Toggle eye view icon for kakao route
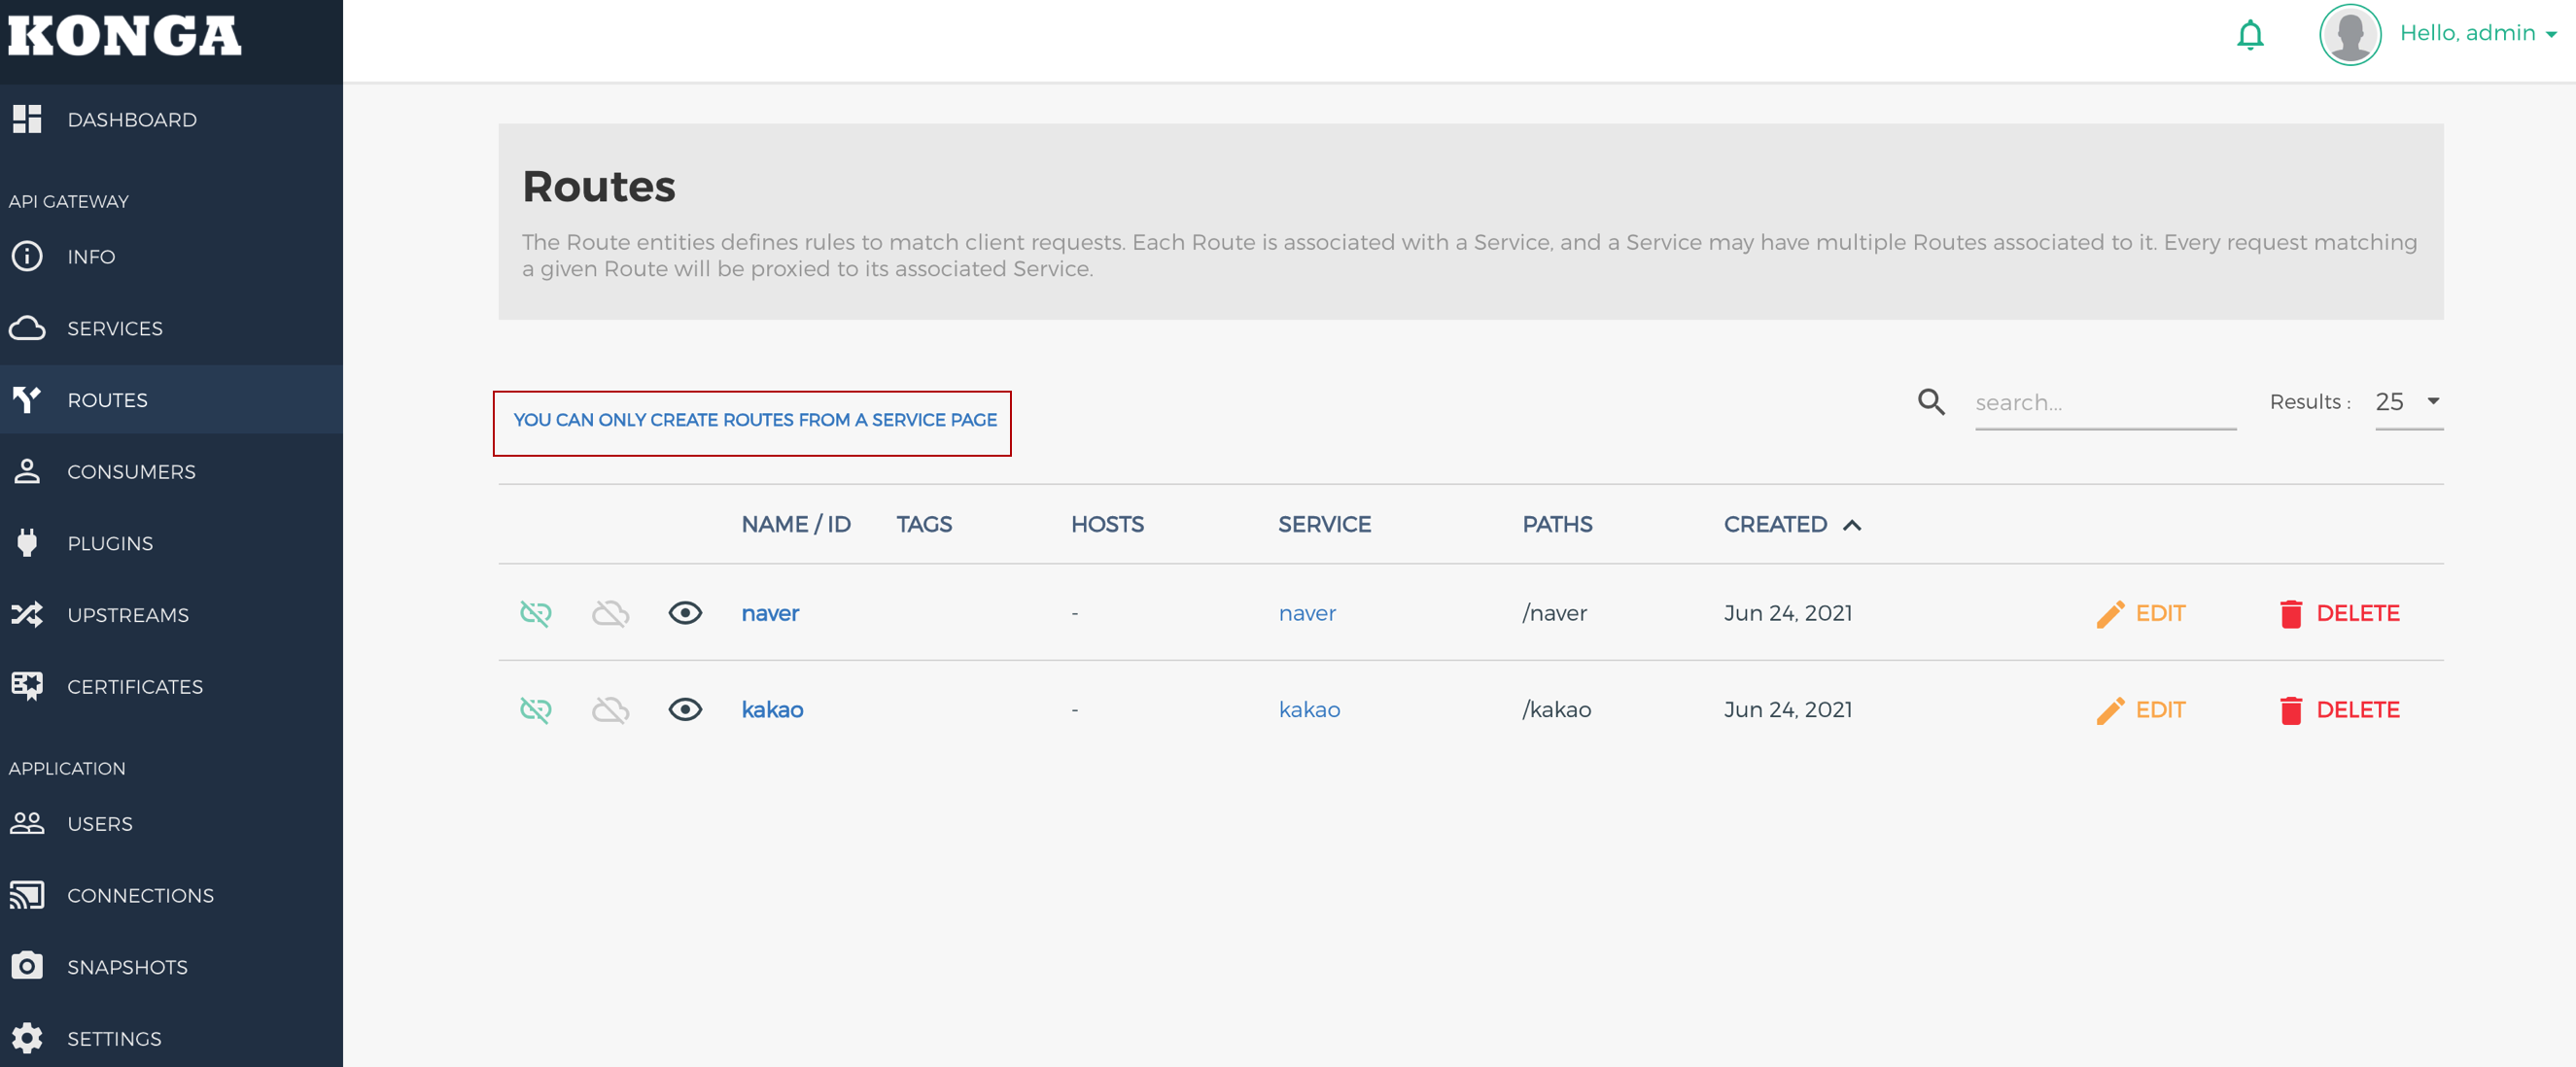This screenshot has height=1067, width=2576. tap(685, 710)
